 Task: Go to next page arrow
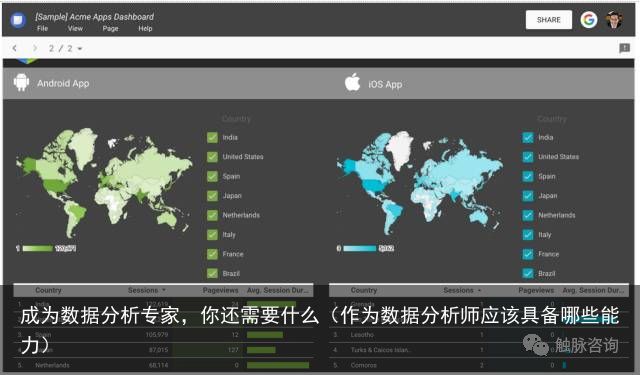[35, 48]
